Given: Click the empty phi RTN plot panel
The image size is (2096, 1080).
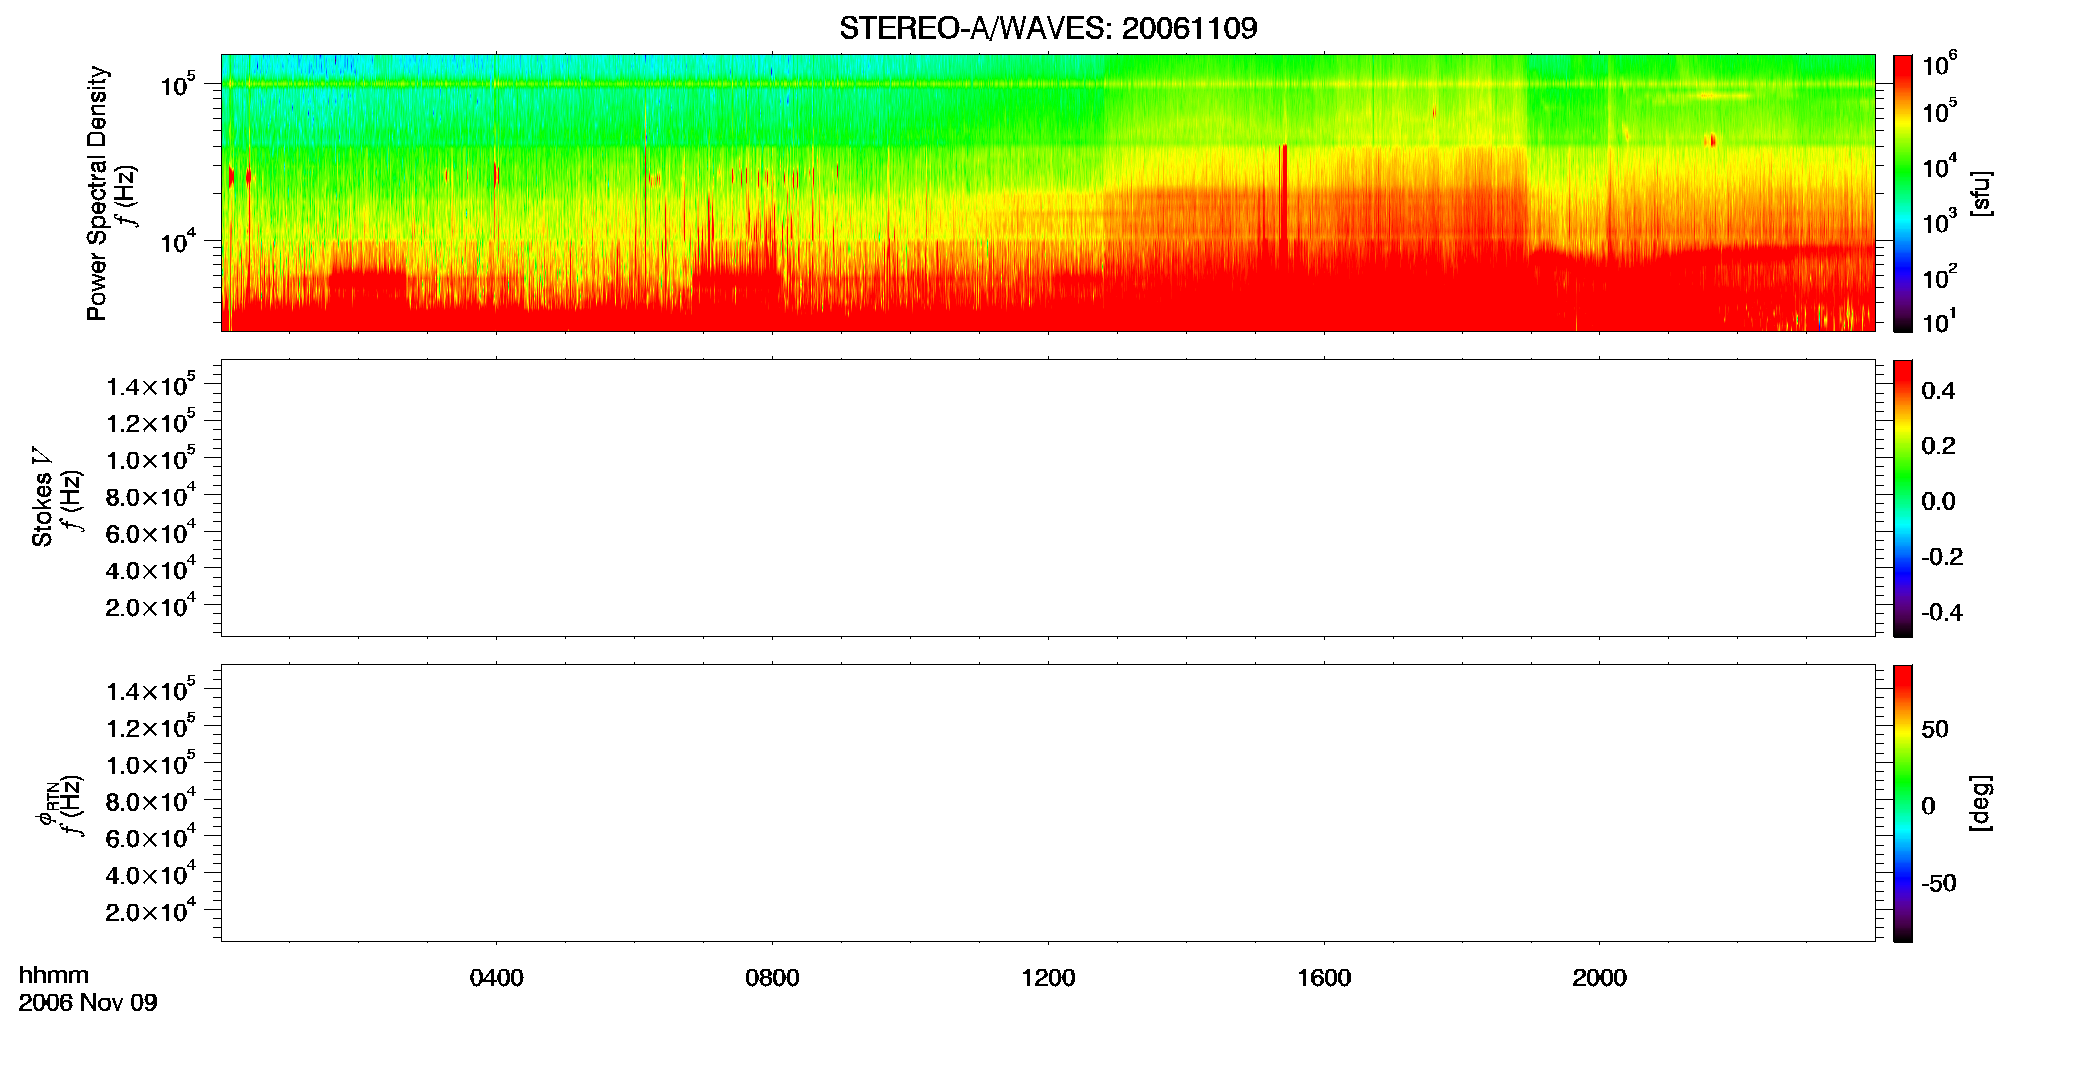Looking at the screenshot, I should tap(1048, 803).
